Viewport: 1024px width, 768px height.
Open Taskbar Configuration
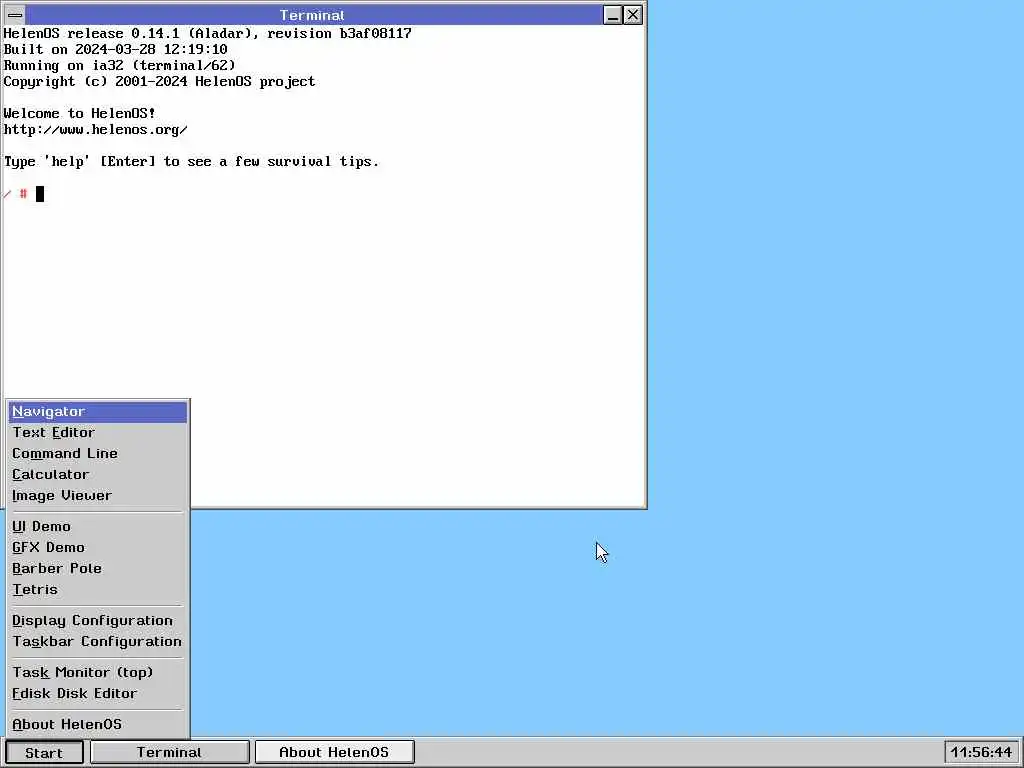(98, 641)
